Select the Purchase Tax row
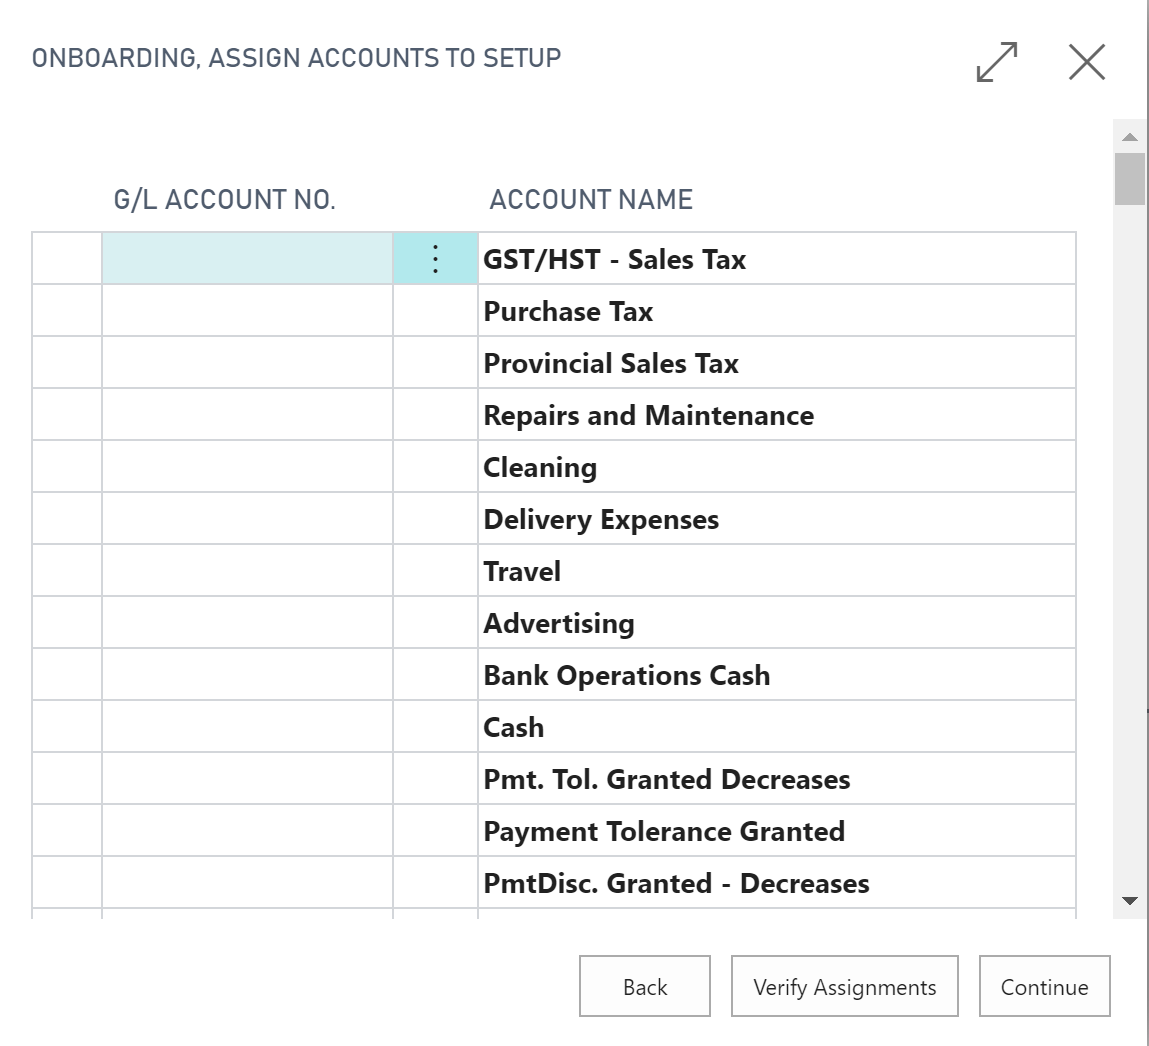The height and width of the screenshot is (1046, 1149). coord(553,311)
